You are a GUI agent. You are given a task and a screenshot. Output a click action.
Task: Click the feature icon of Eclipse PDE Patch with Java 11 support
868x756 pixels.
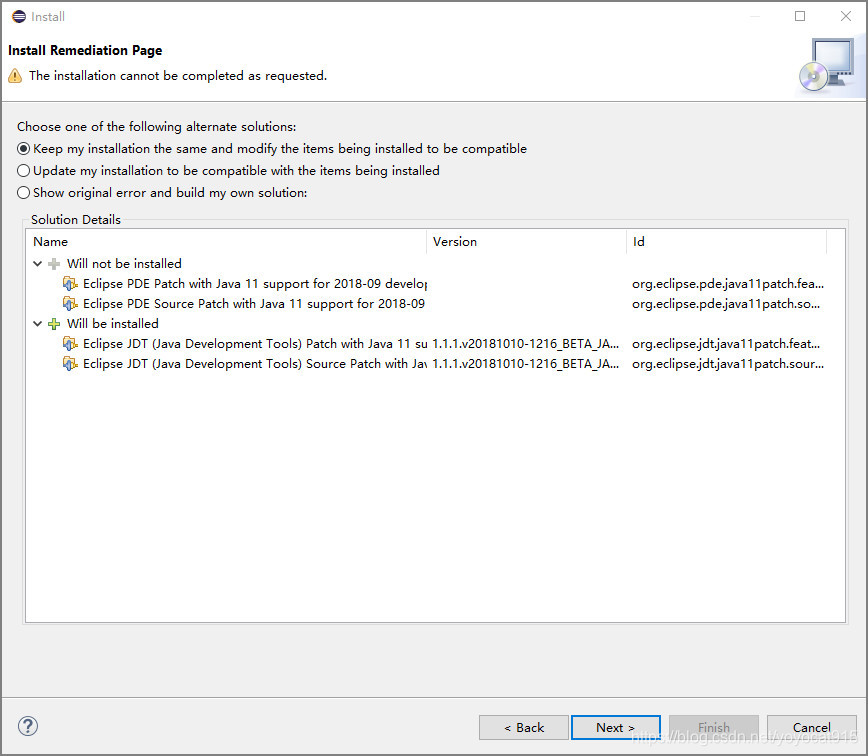point(70,284)
